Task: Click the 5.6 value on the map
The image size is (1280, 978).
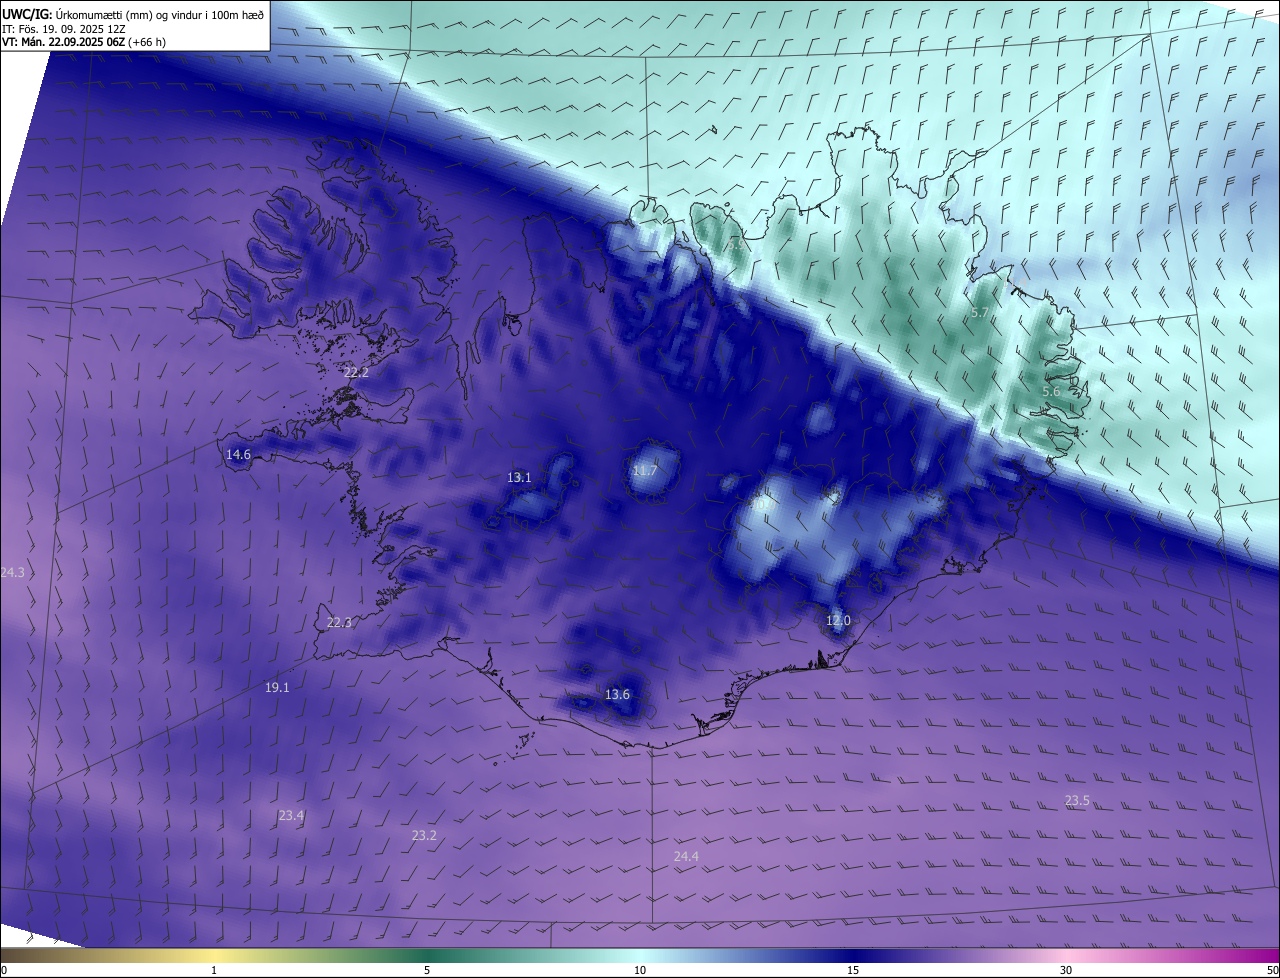Action: coord(1050,391)
